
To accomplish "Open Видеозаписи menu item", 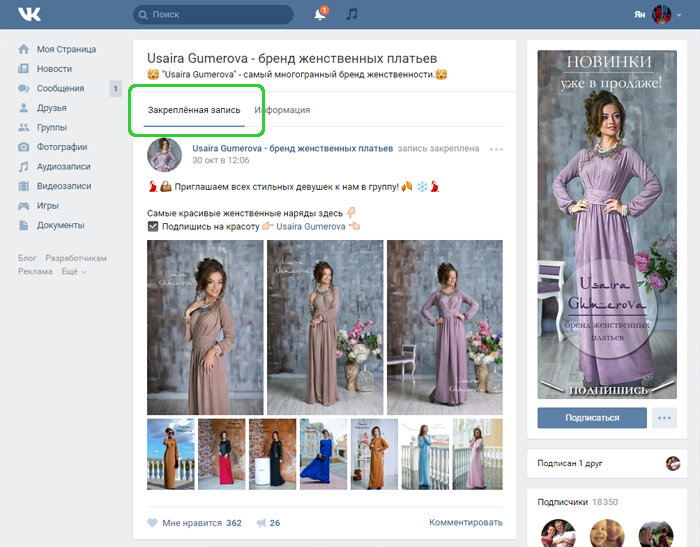I will pyautogui.click(x=64, y=186).
